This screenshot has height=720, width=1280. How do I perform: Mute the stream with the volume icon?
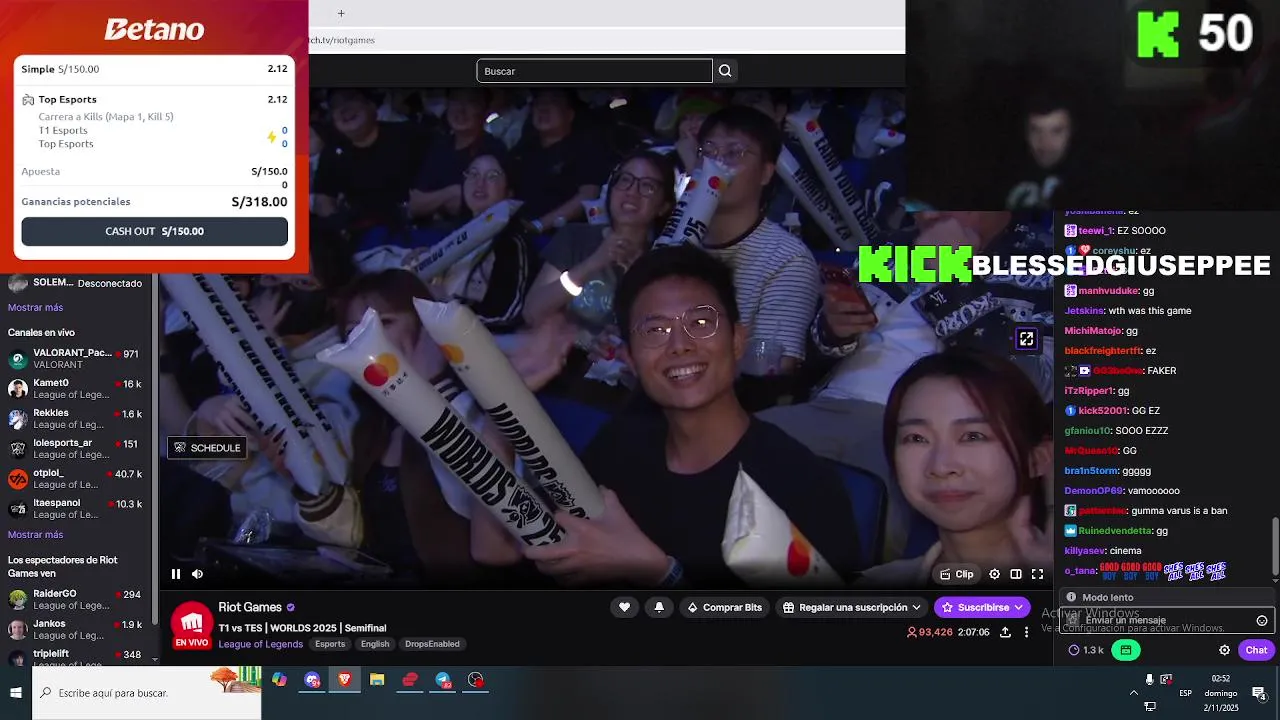coord(197,574)
